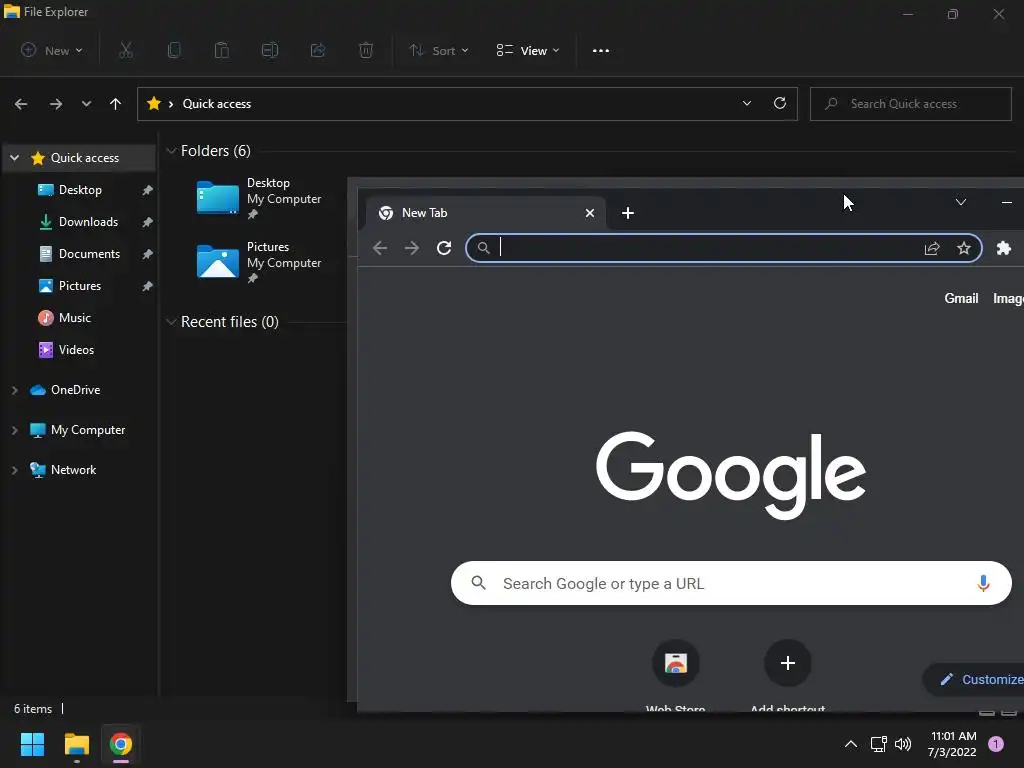Select Pictures in the navigation pane

[80, 286]
